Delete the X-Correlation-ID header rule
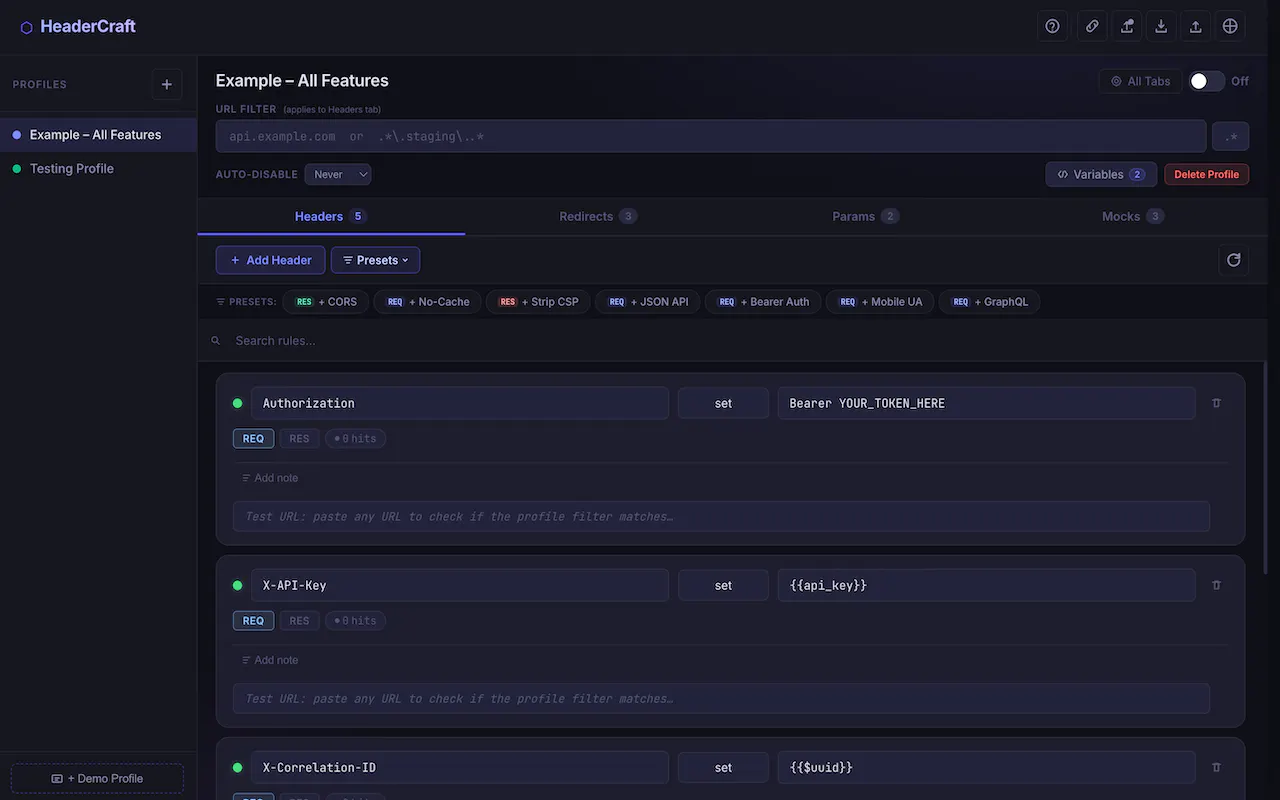The height and width of the screenshot is (800, 1280). tap(1216, 767)
